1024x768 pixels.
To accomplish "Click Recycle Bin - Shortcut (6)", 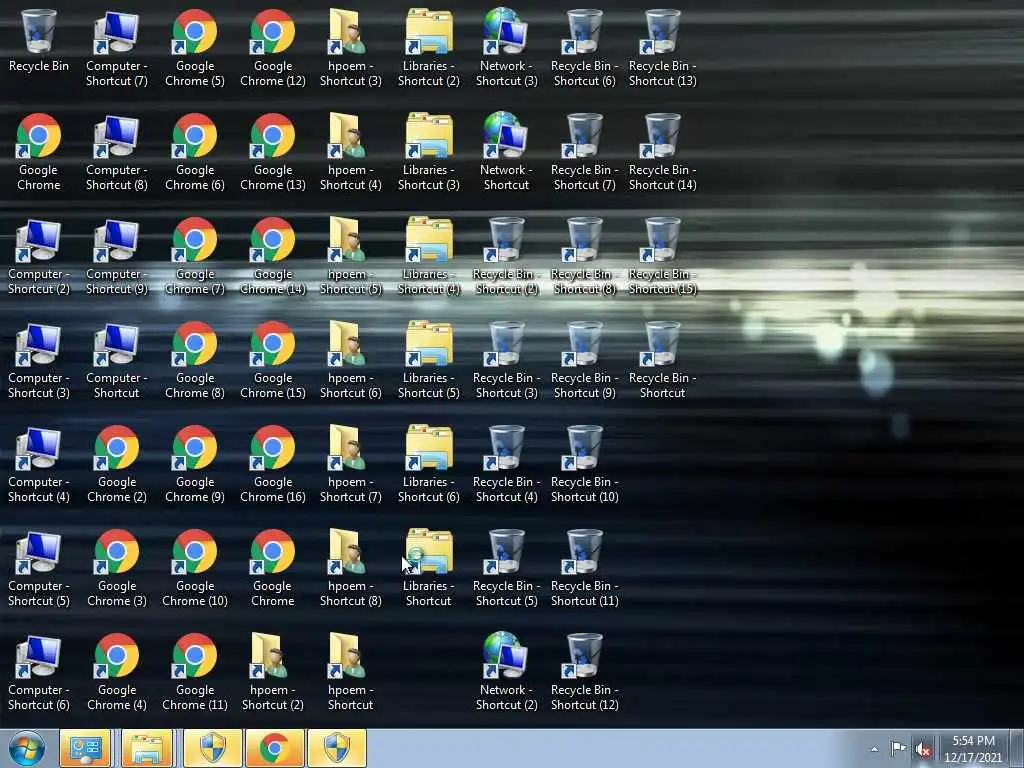I will click(584, 48).
